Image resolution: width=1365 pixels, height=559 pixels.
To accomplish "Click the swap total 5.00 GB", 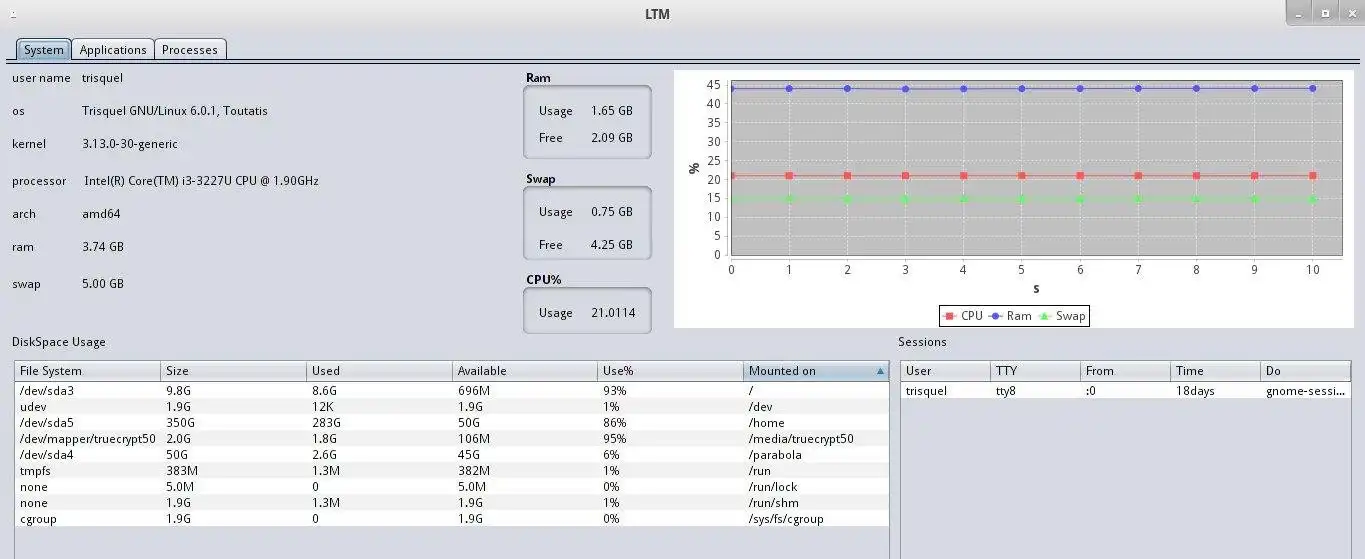I will click(103, 284).
